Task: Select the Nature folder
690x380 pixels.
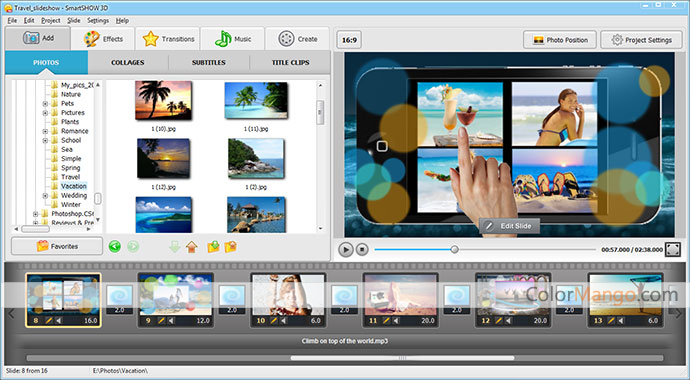Action: click(70, 94)
